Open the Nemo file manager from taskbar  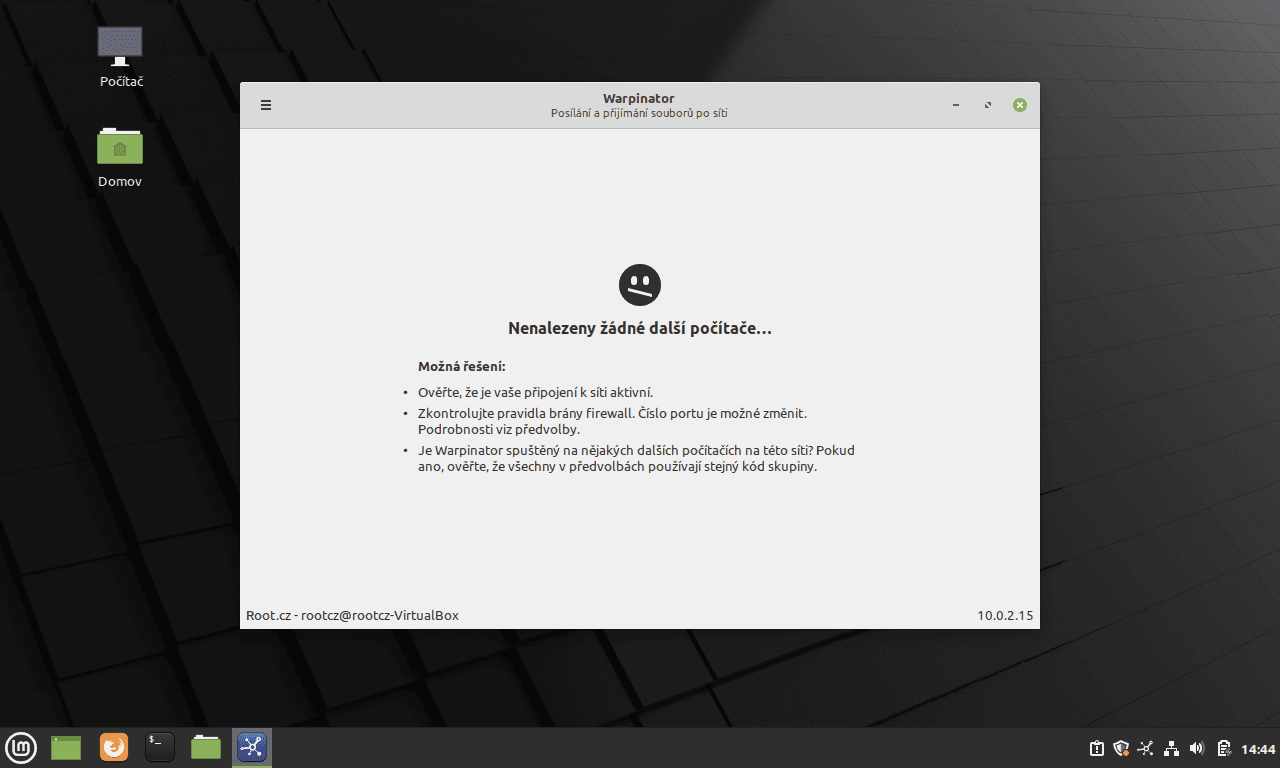205,747
